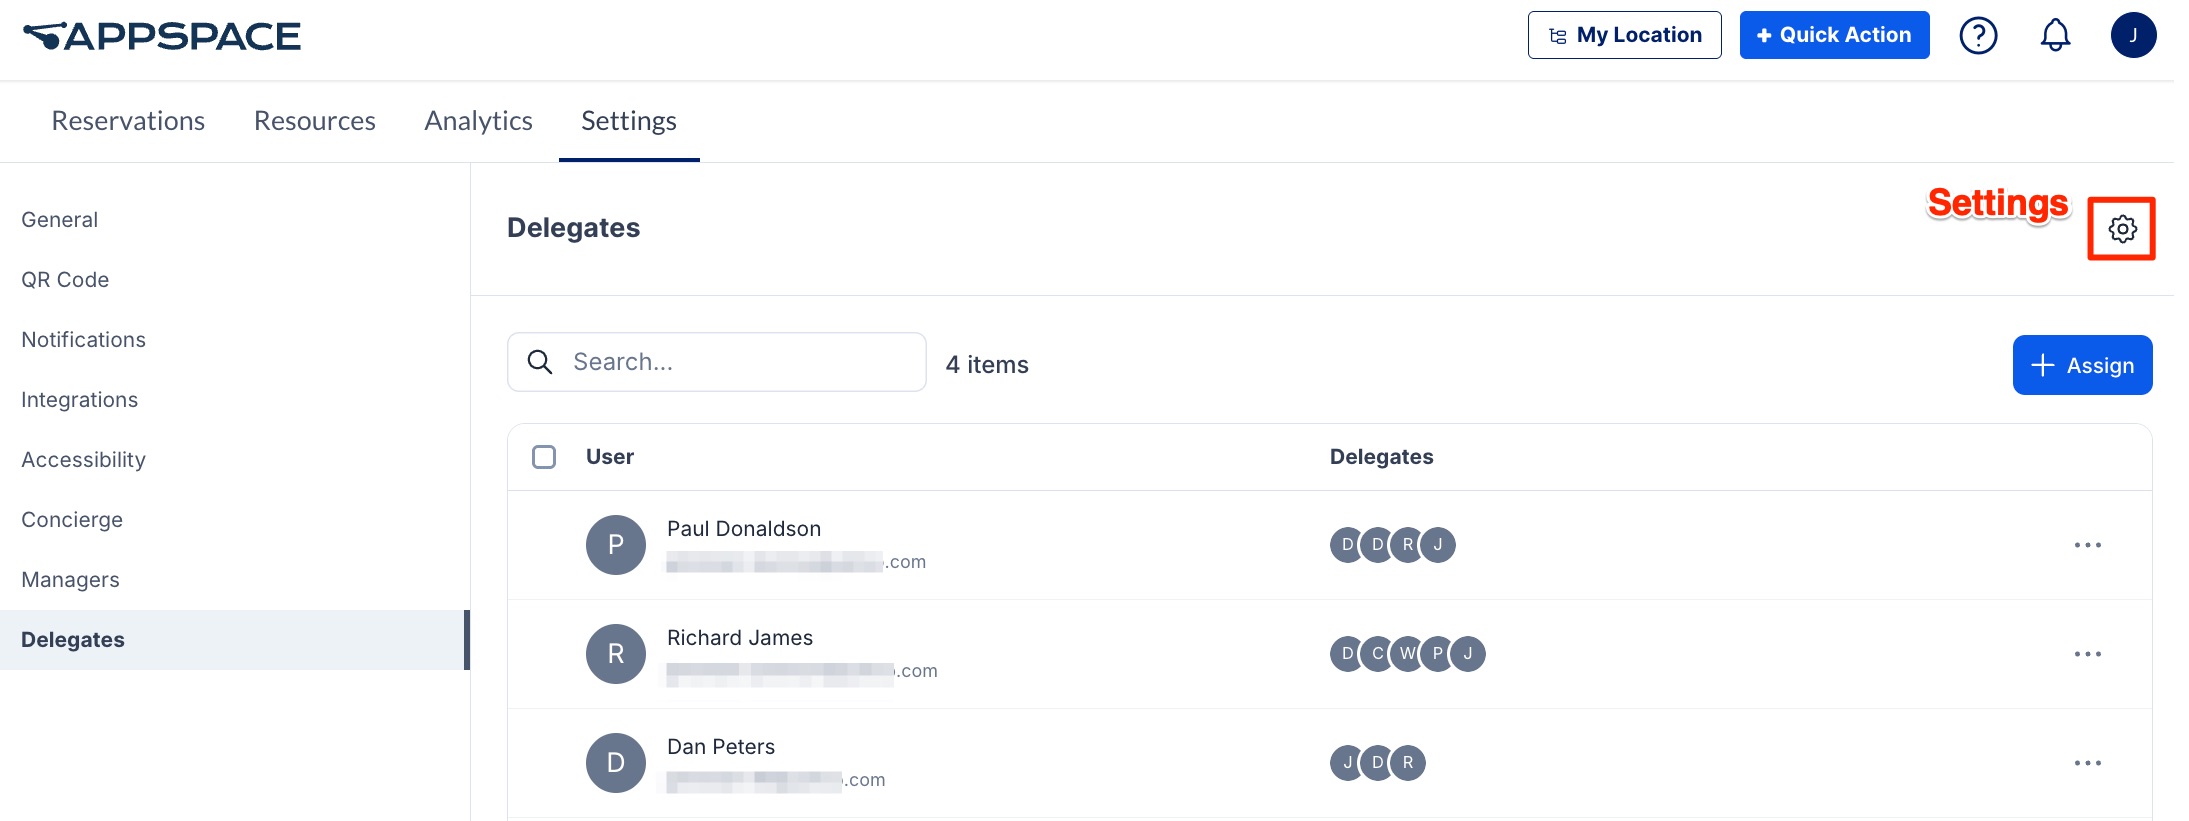This screenshot has width=2189, height=821.
Task: Switch to the Reservations tab
Action: [128, 121]
